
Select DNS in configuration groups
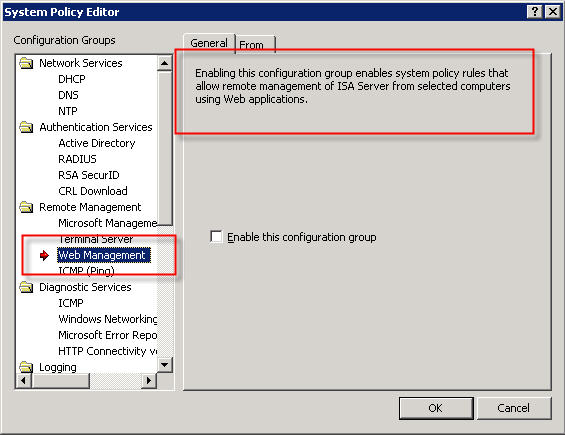pyautogui.click(x=68, y=95)
